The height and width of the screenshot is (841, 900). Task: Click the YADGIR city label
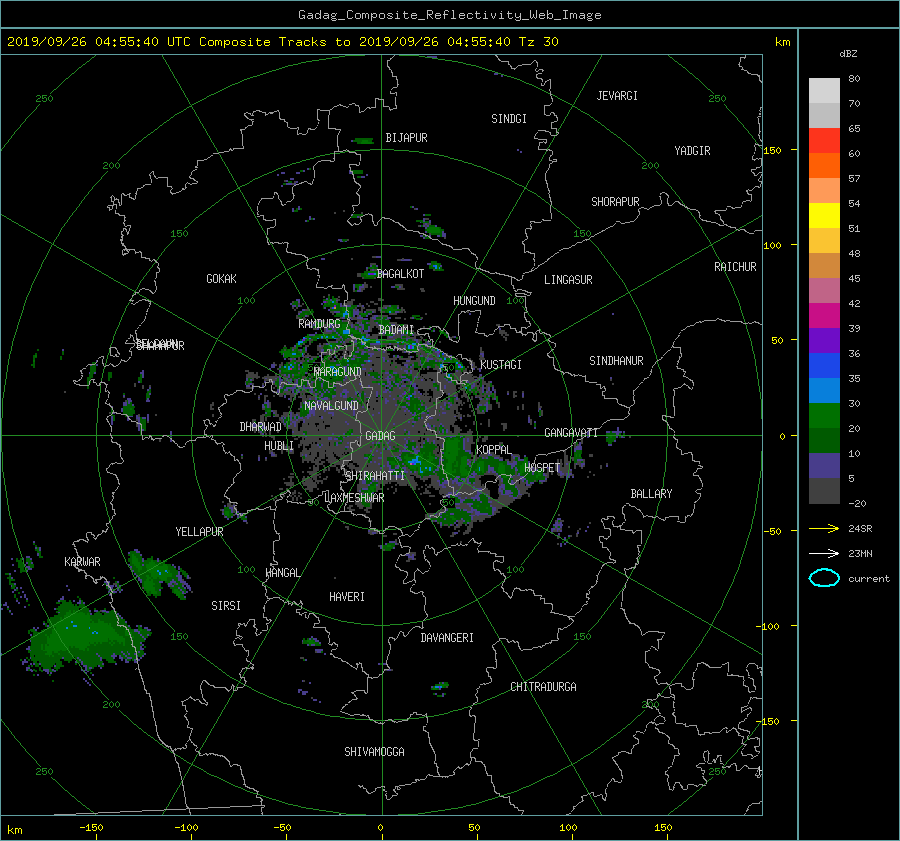692,151
